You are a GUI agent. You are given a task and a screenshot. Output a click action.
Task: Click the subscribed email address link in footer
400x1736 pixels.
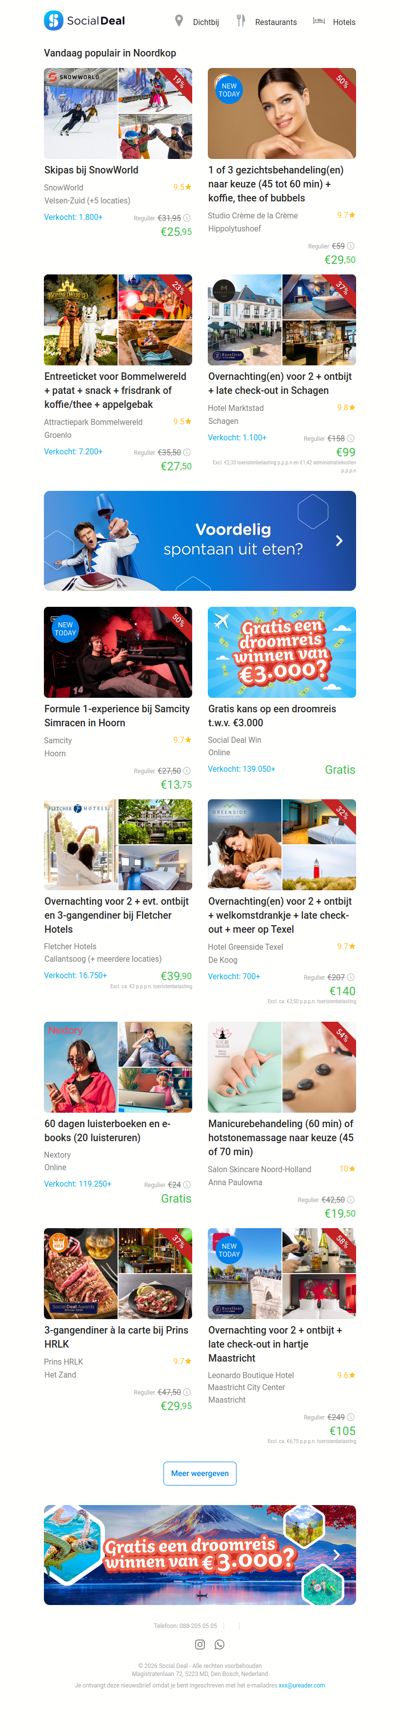tap(302, 1685)
